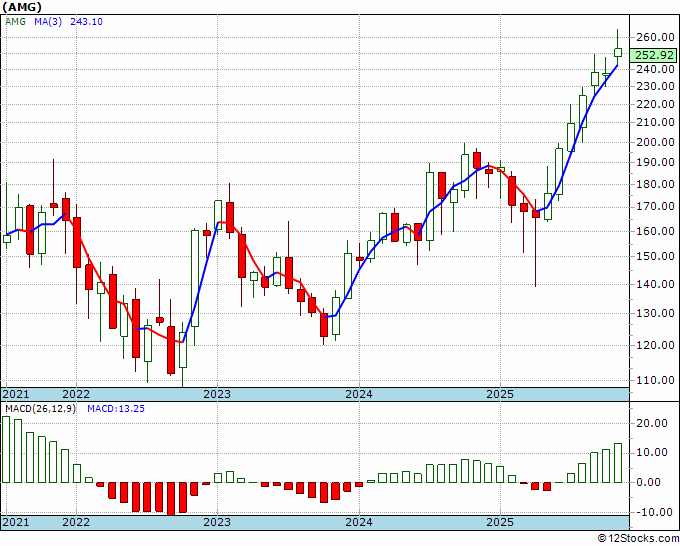The height and width of the screenshot is (546, 680).
Task: Click 2024 on the price chart timeline
Action: (359, 394)
